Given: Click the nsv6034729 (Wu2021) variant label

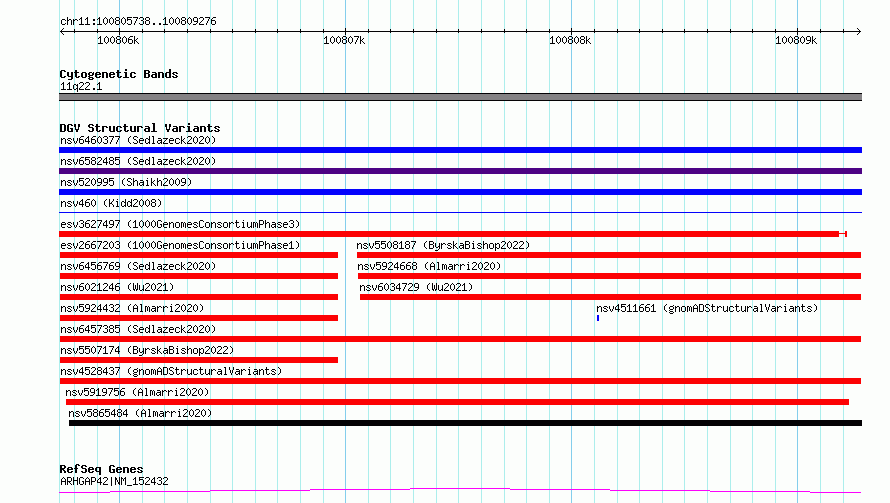Looking at the screenshot, I should click(x=416, y=287).
